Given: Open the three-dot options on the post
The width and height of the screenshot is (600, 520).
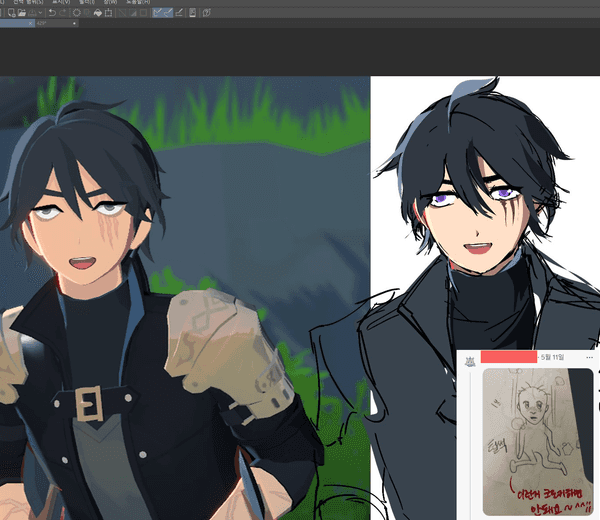Looking at the screenshot, I should point(589,357).
